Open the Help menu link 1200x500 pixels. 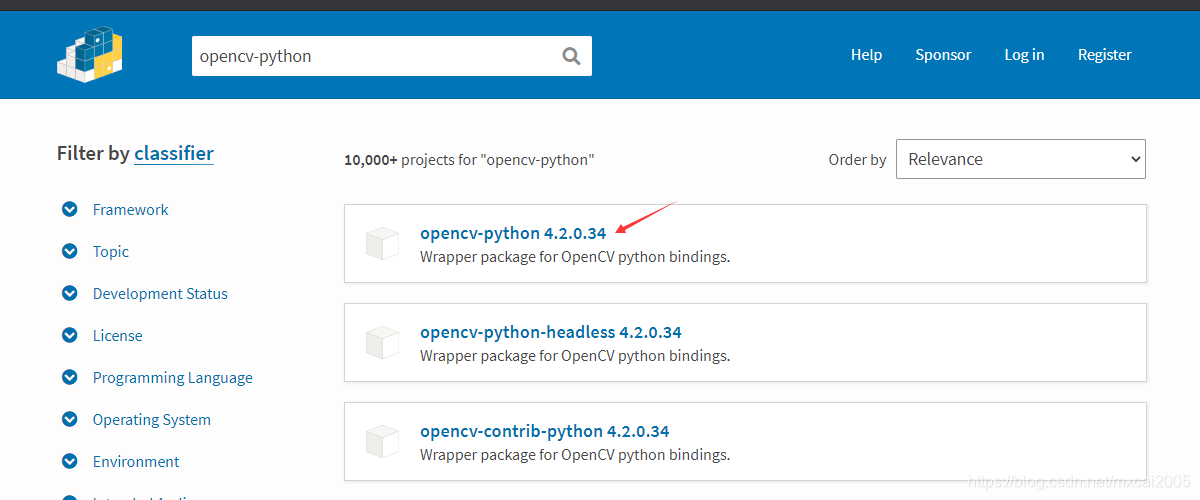tap(866, 55)
